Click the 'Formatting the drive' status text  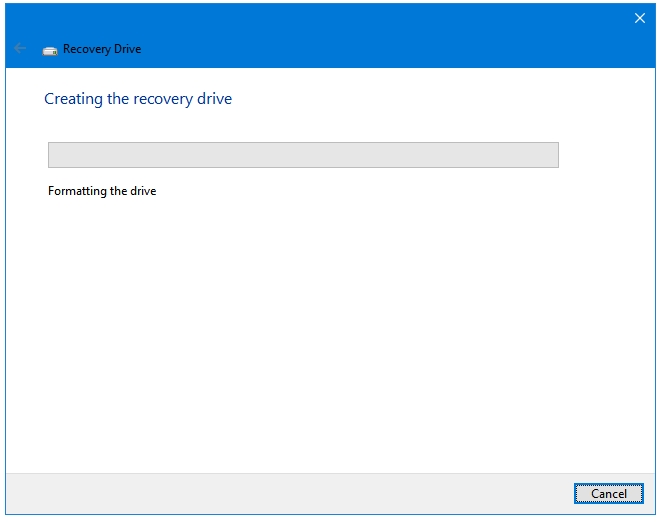click(x=102, y=191)
